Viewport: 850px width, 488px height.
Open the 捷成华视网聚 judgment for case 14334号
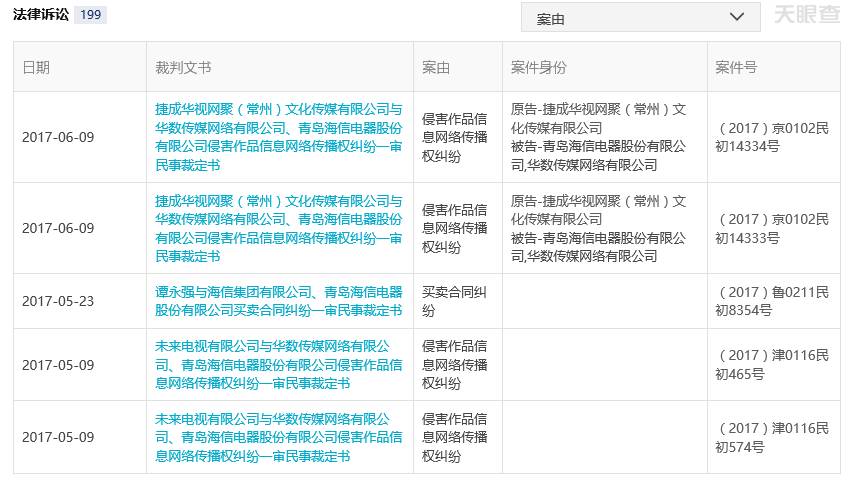(x=279, y=137)
